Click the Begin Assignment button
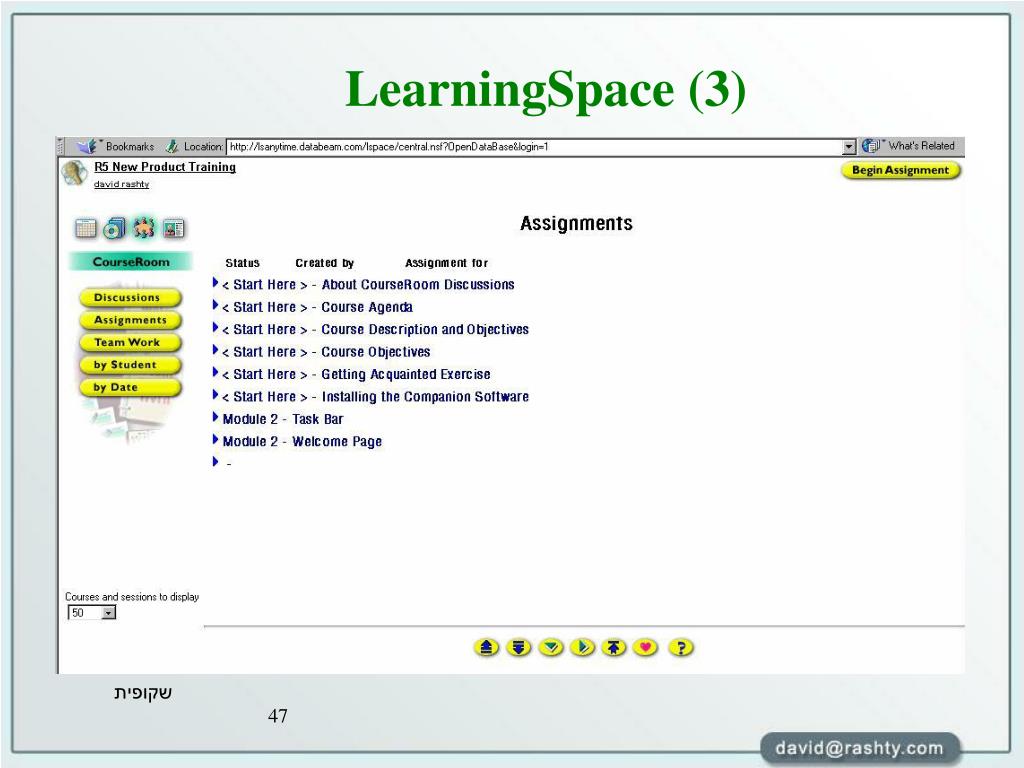1024x768 pixels. 901,170
